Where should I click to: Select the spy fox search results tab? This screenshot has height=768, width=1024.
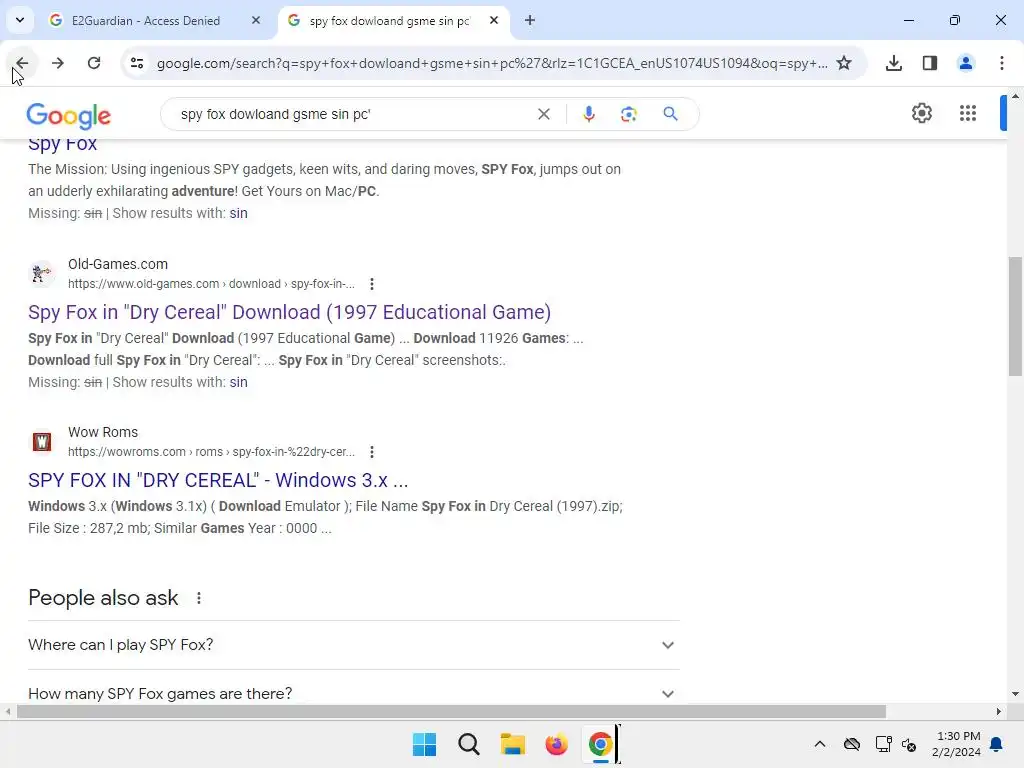click(389, 21)
